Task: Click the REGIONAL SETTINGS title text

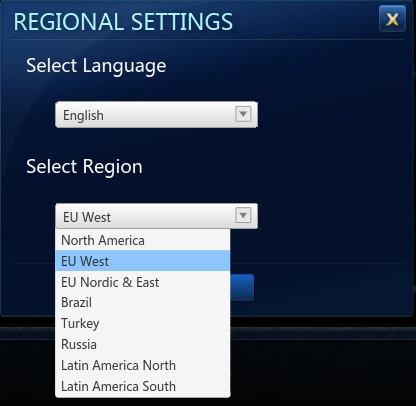Action: [x=123, y=22]
